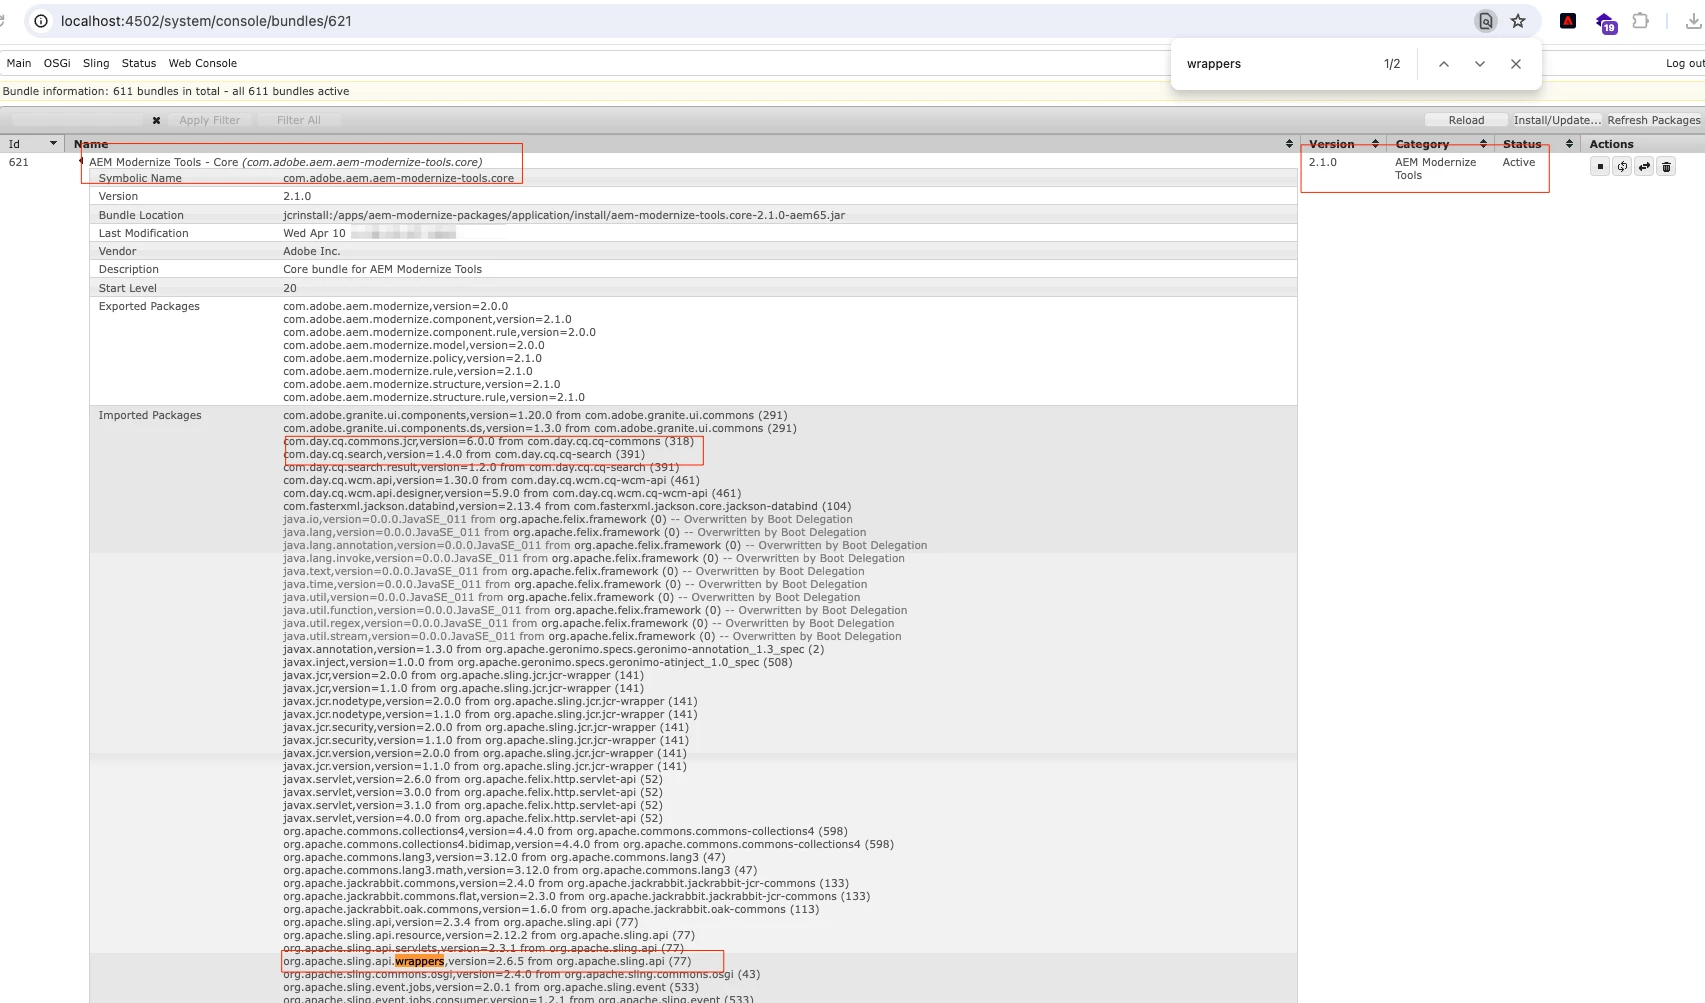
Task: Click the Filter All button
Action: (298, 120)
